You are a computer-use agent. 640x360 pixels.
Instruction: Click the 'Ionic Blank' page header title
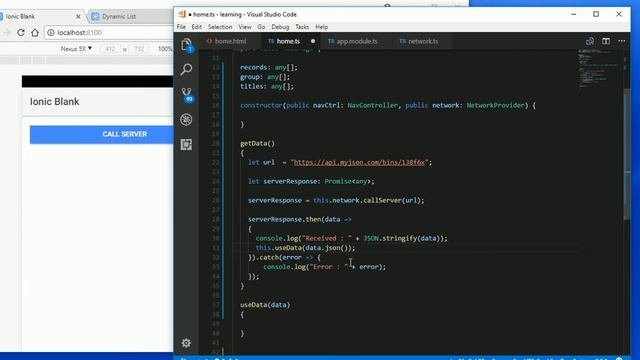point(54,102)
